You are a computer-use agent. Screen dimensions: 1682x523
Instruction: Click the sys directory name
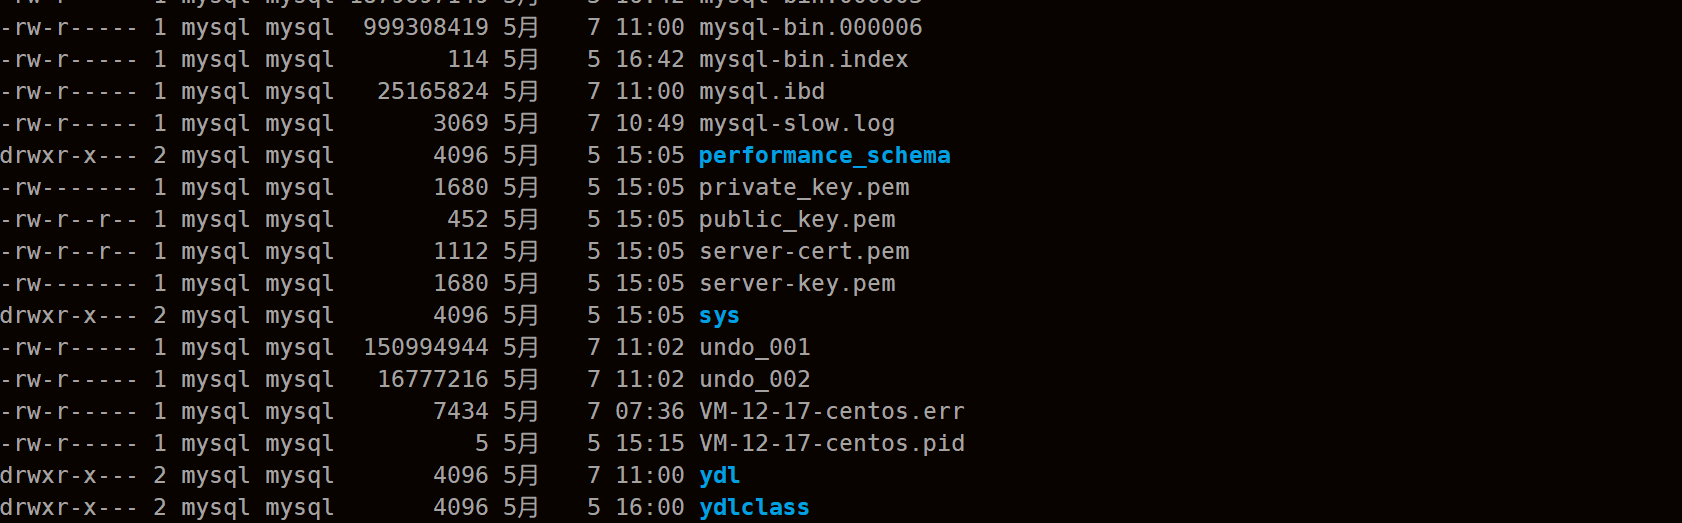[x=719, y=316]
